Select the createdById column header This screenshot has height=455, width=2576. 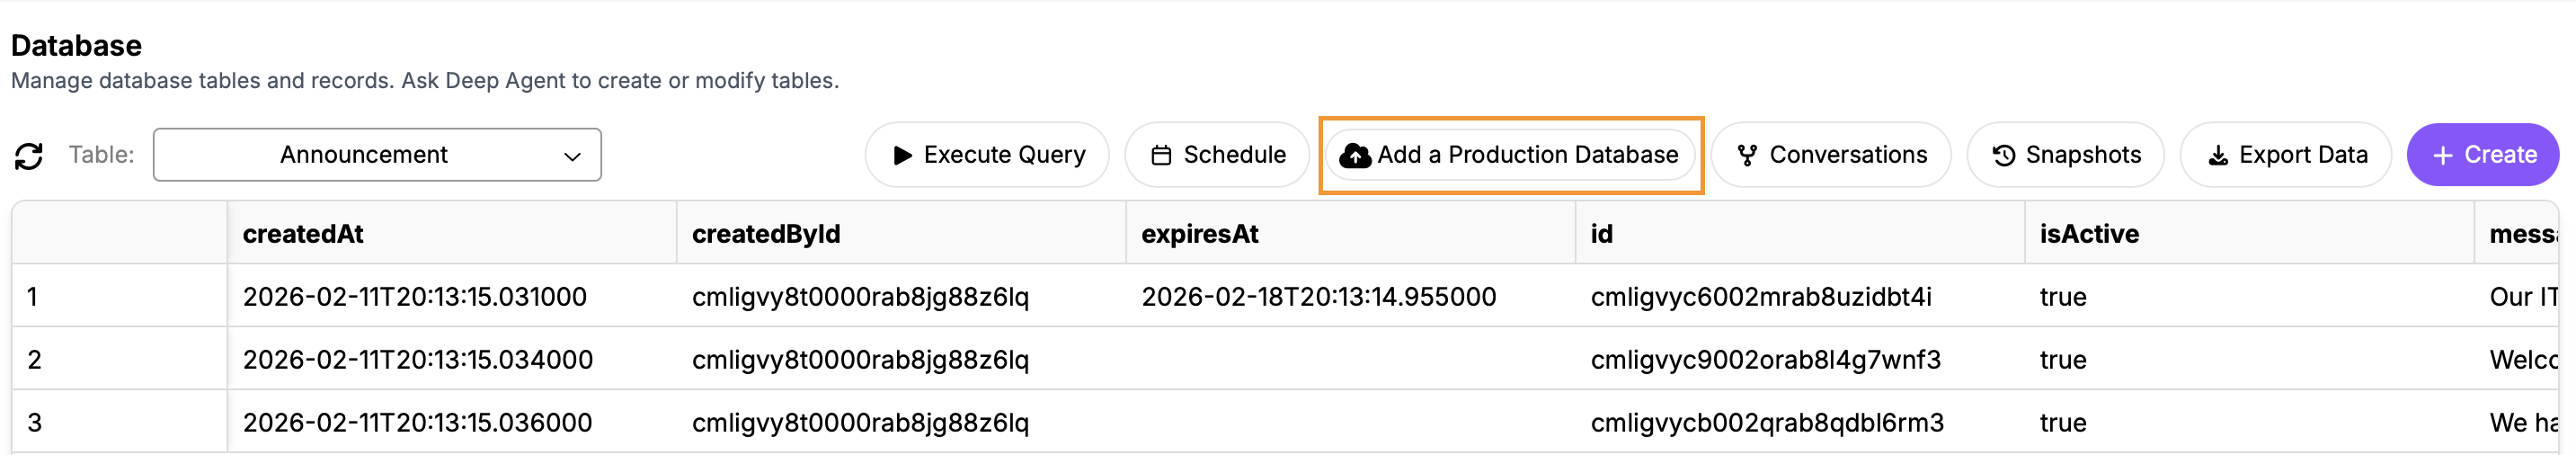(766, 234)
